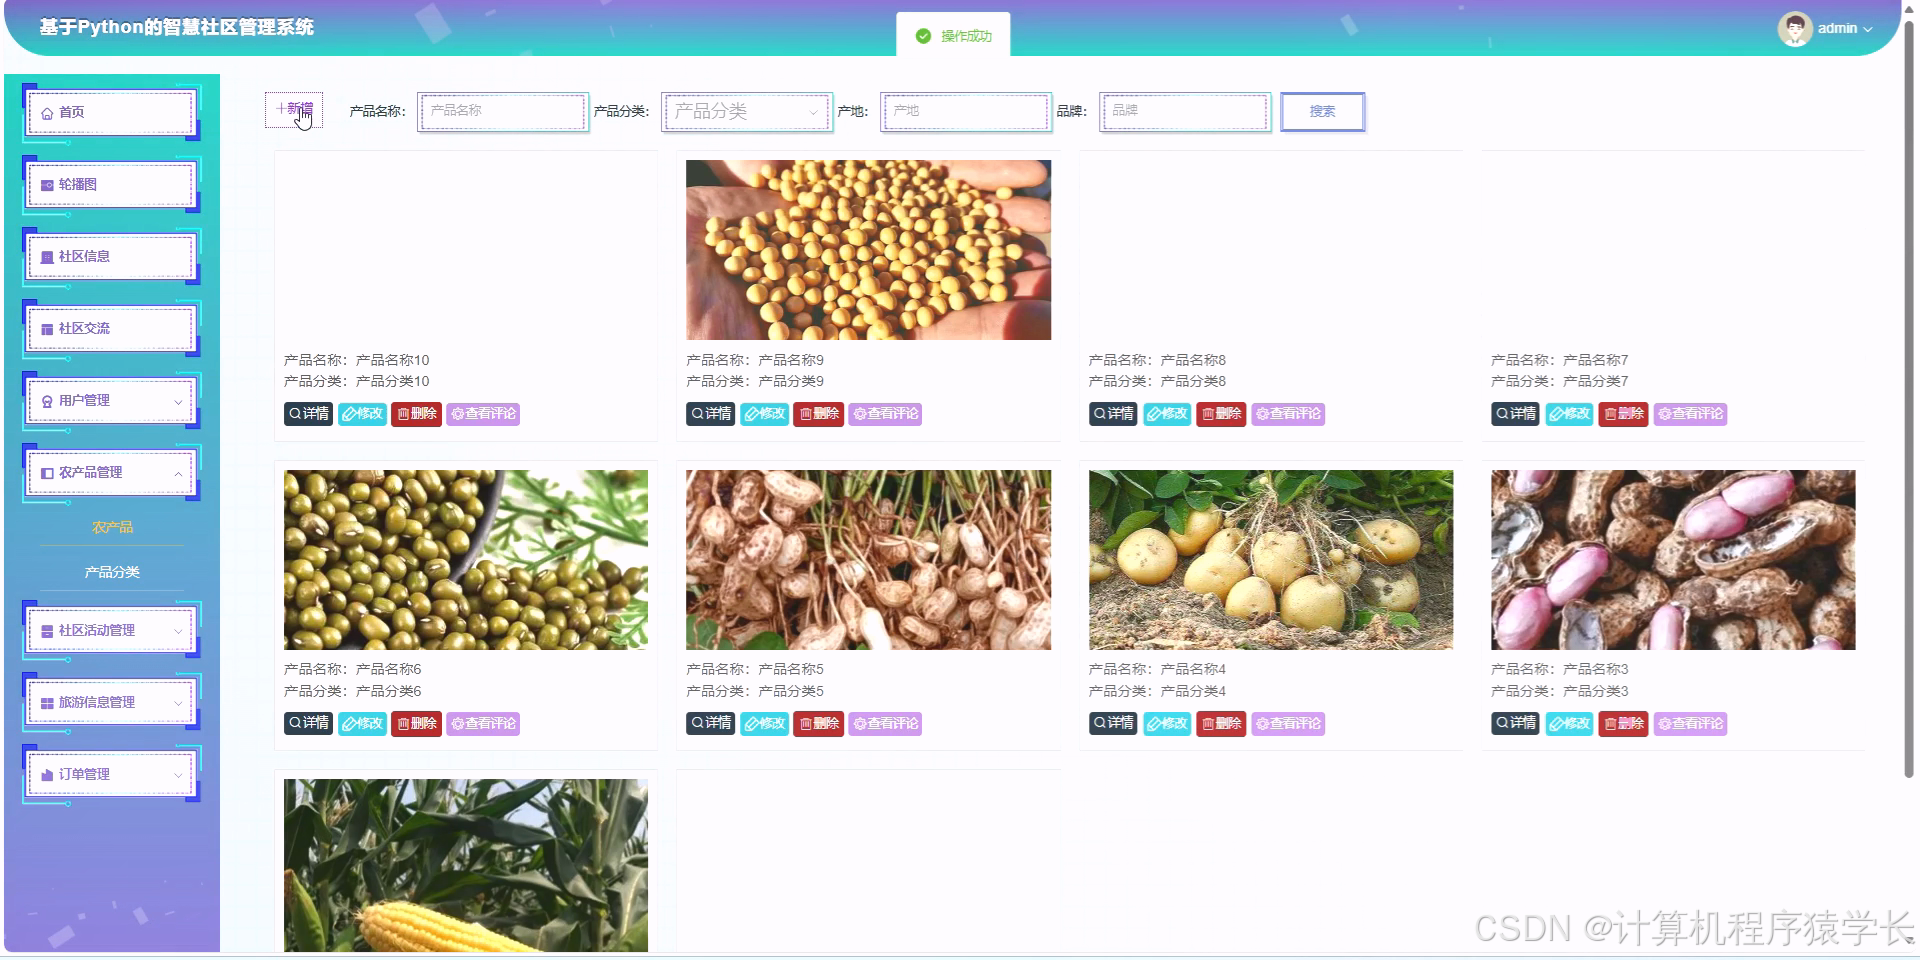Focus the 品牌 search input
This screenshot has height=960, width=1920.
click(x=1185, y=111)
